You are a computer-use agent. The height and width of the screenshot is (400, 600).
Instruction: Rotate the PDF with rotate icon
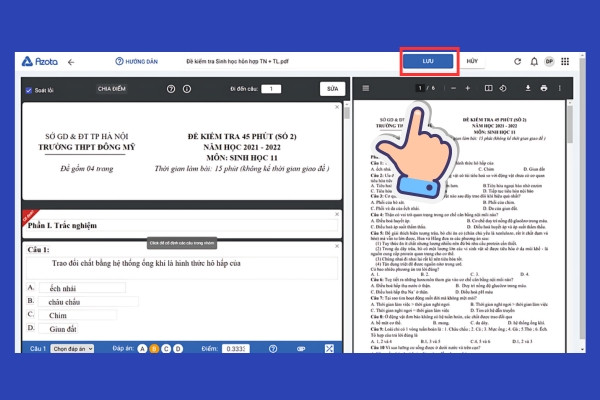coord(503,88)
